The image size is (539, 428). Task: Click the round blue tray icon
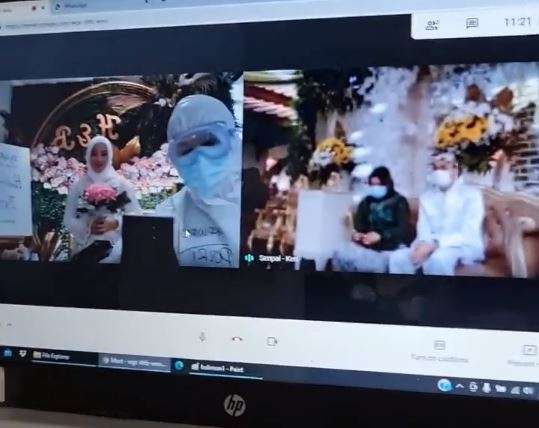click(444, 385)
